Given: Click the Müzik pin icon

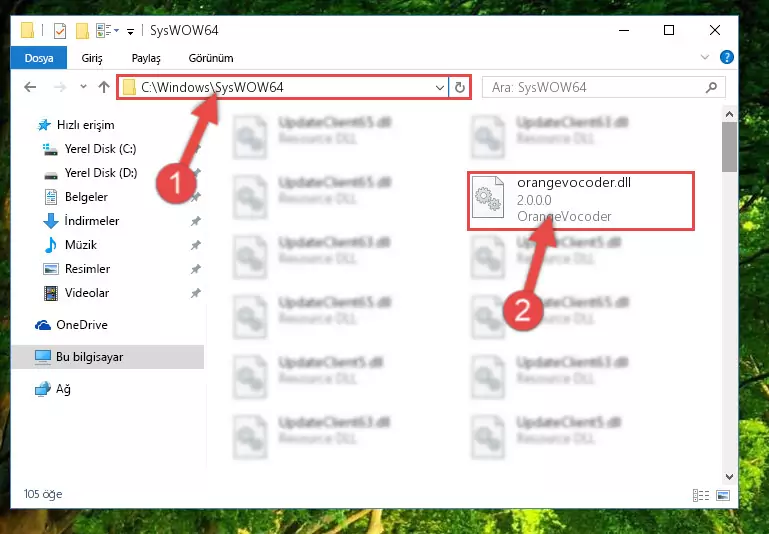Looking at the screenshot, I should click(x=196, y=245).
